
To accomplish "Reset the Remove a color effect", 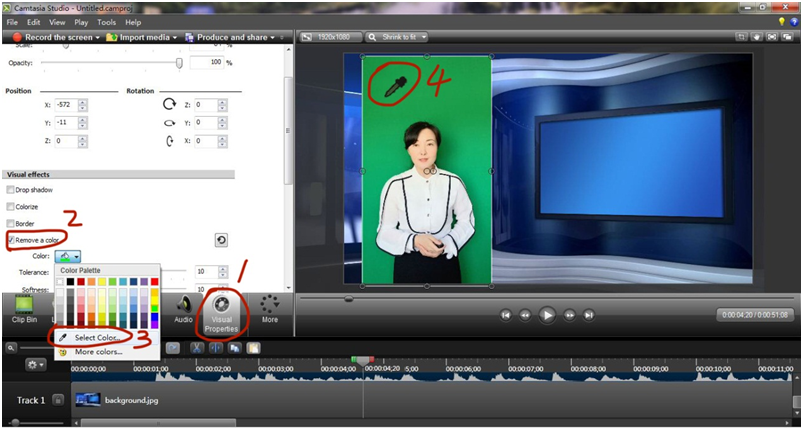I will point(221,240).
